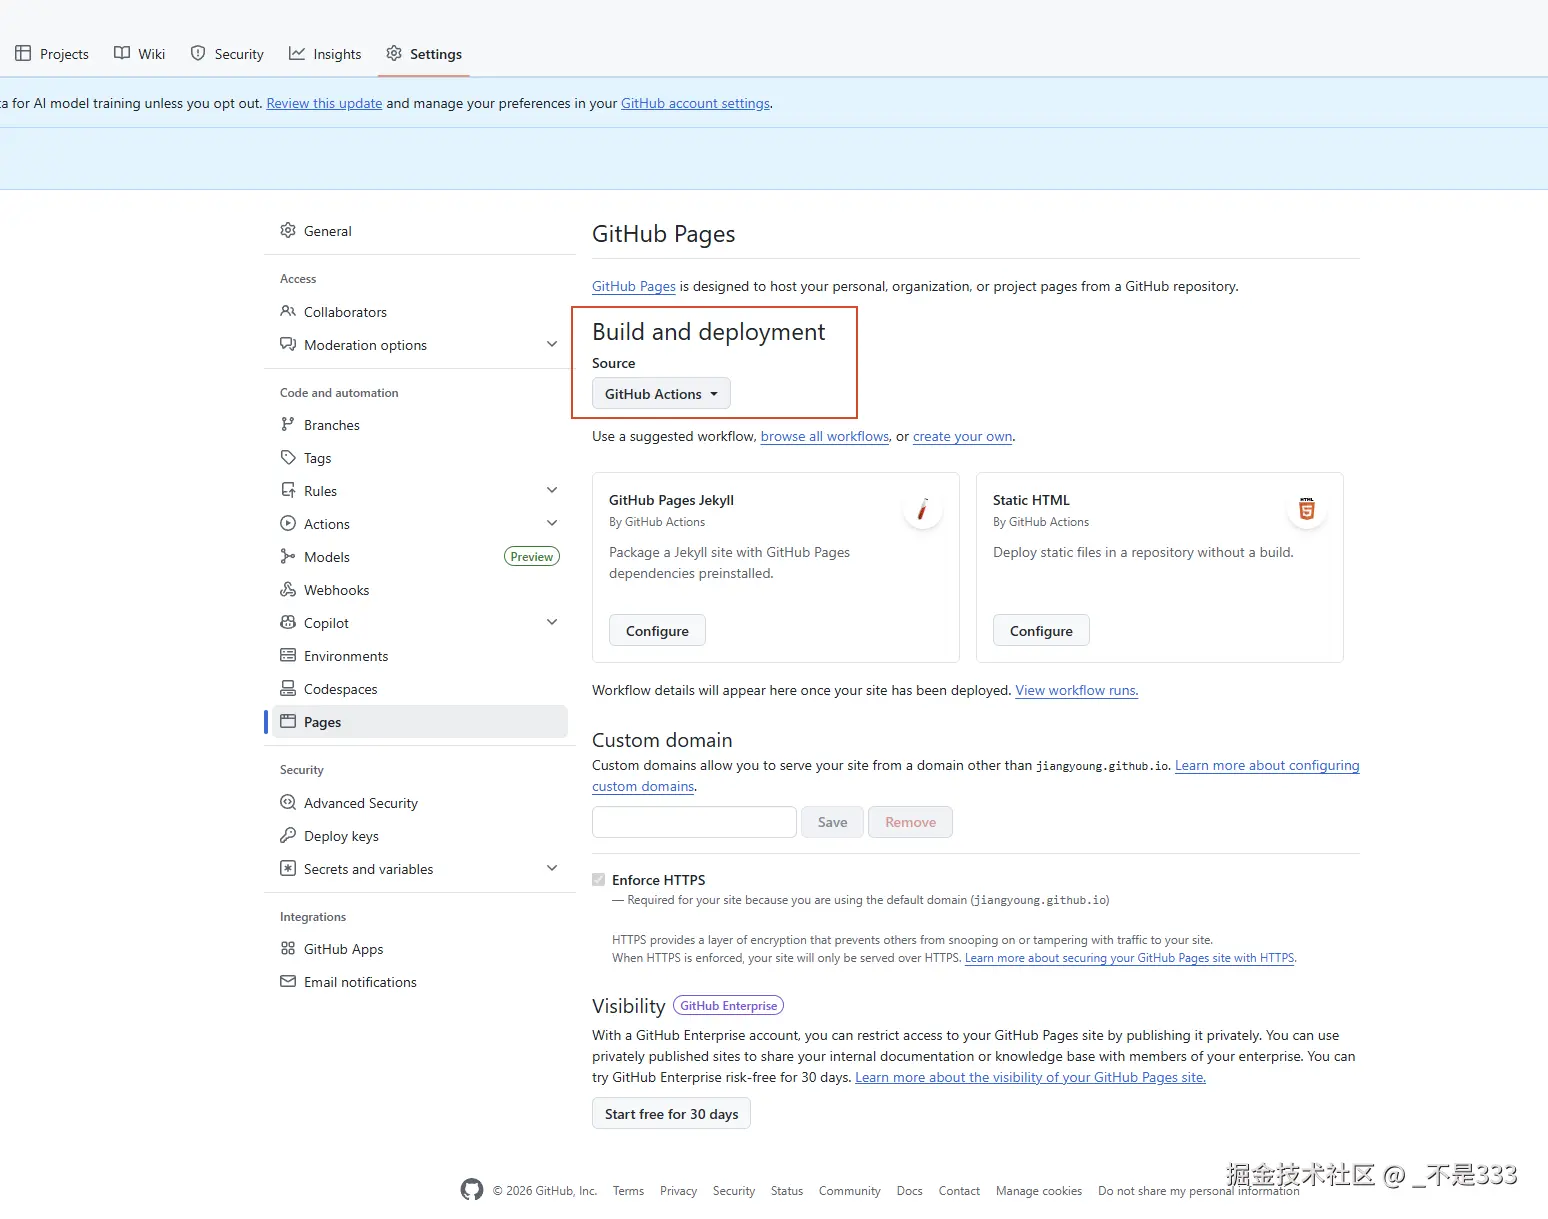Screen dimensions: 1548x1219
Task: Click the General gear icon
Action: 288,230
